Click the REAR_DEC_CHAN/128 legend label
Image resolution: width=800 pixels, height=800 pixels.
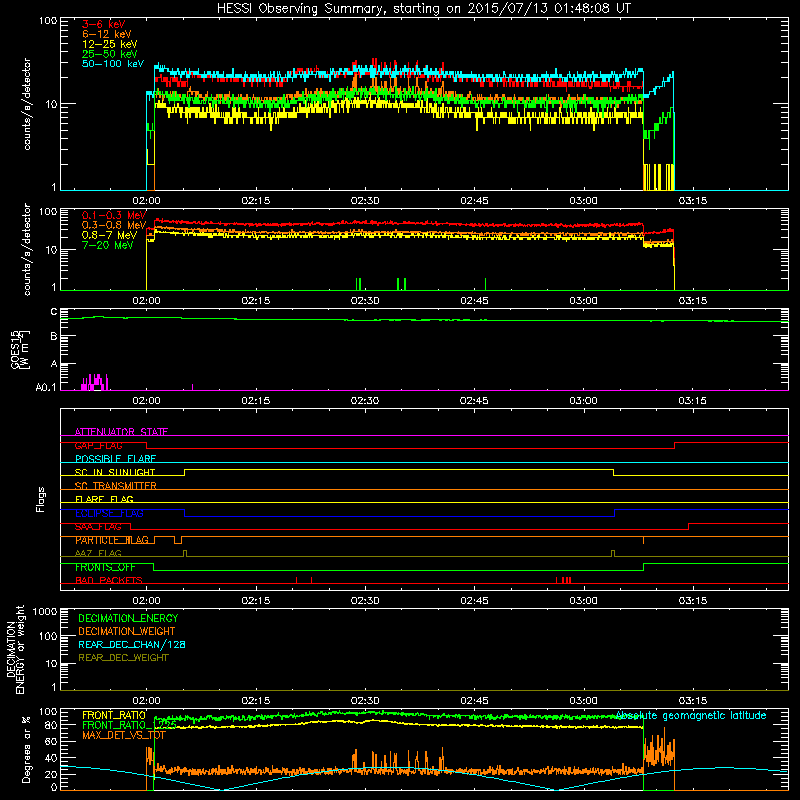(132, 644)
